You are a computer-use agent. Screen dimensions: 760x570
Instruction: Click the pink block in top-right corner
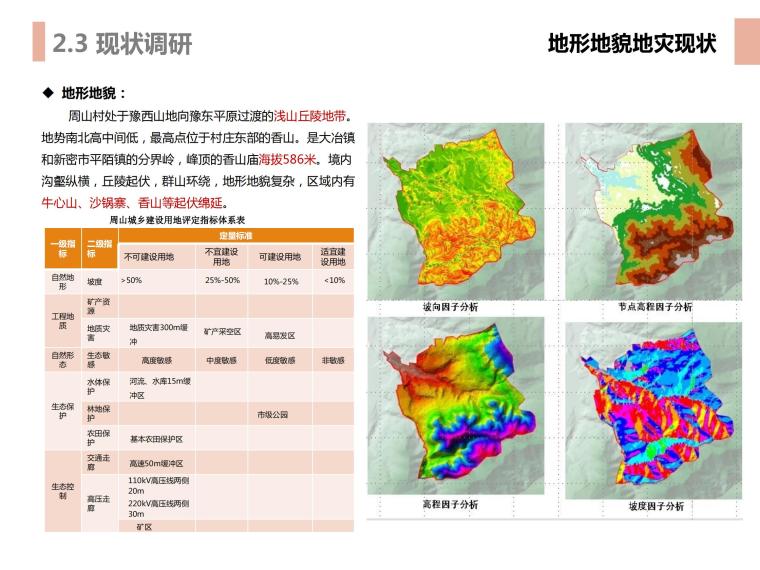coord(747,41)
